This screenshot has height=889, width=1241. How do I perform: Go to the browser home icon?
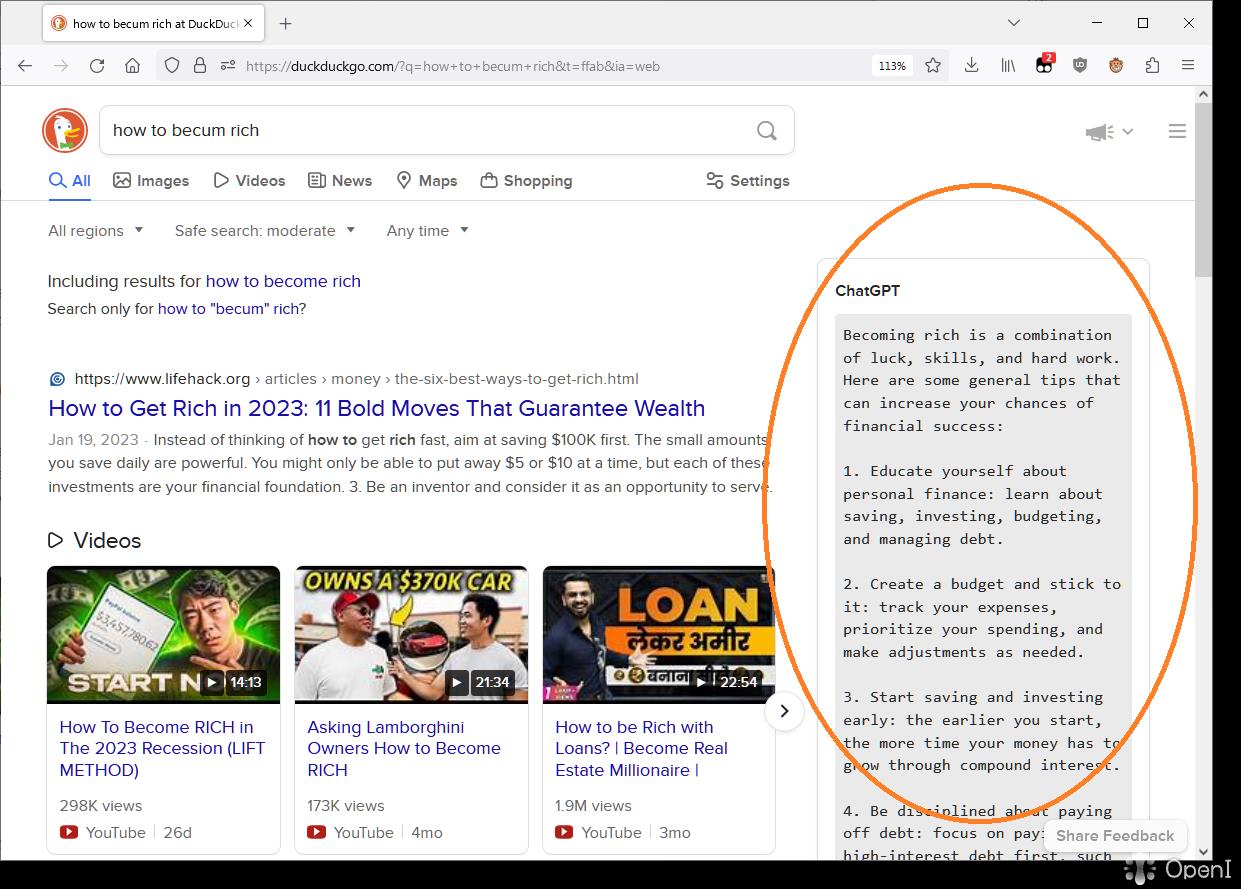tap(132, 66)
